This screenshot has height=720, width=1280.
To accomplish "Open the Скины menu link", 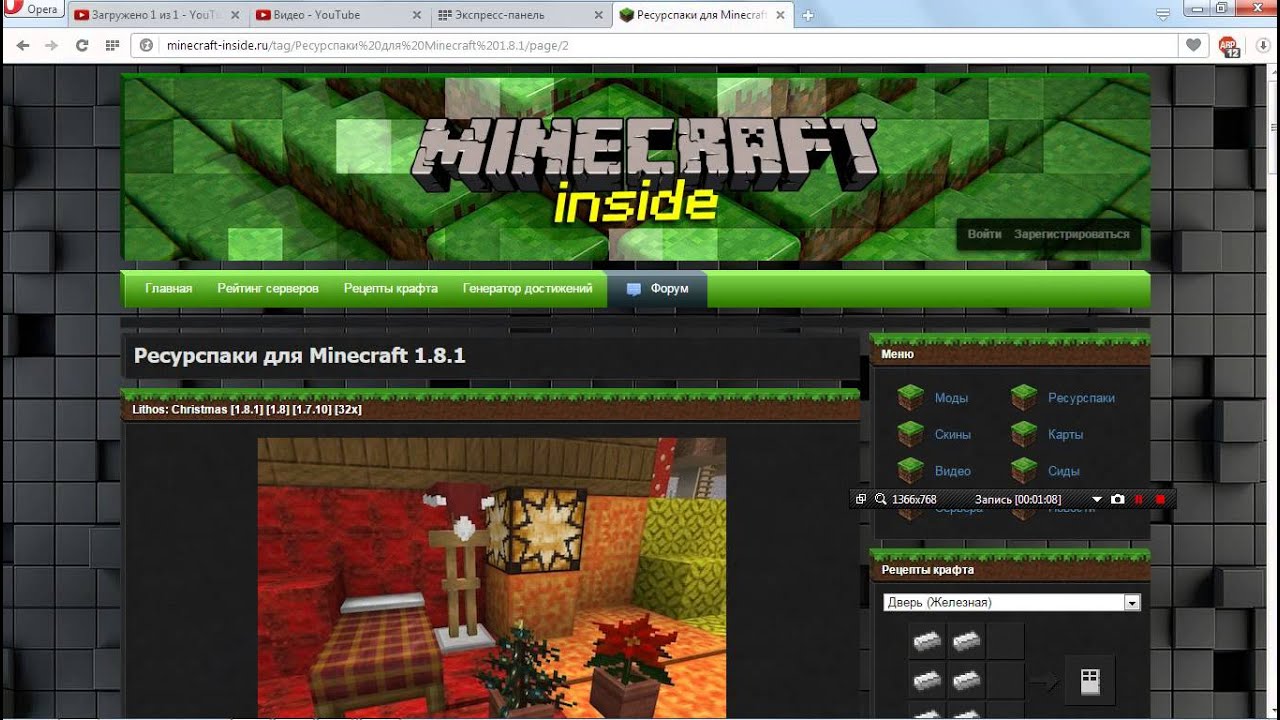I will click(953, 434).
